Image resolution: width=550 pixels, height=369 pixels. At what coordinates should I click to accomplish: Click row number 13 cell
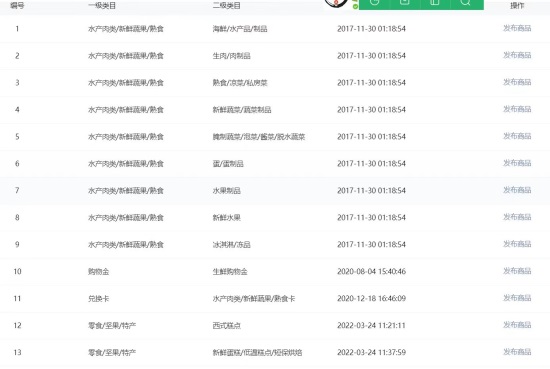pyautogui.click(x=17, y=353)
